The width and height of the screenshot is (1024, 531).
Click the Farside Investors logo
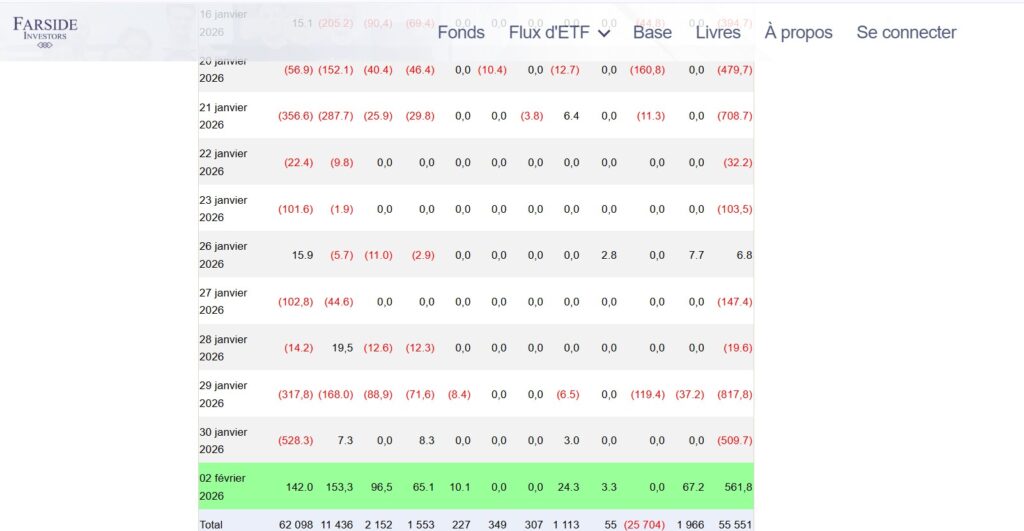coord(45,32)
